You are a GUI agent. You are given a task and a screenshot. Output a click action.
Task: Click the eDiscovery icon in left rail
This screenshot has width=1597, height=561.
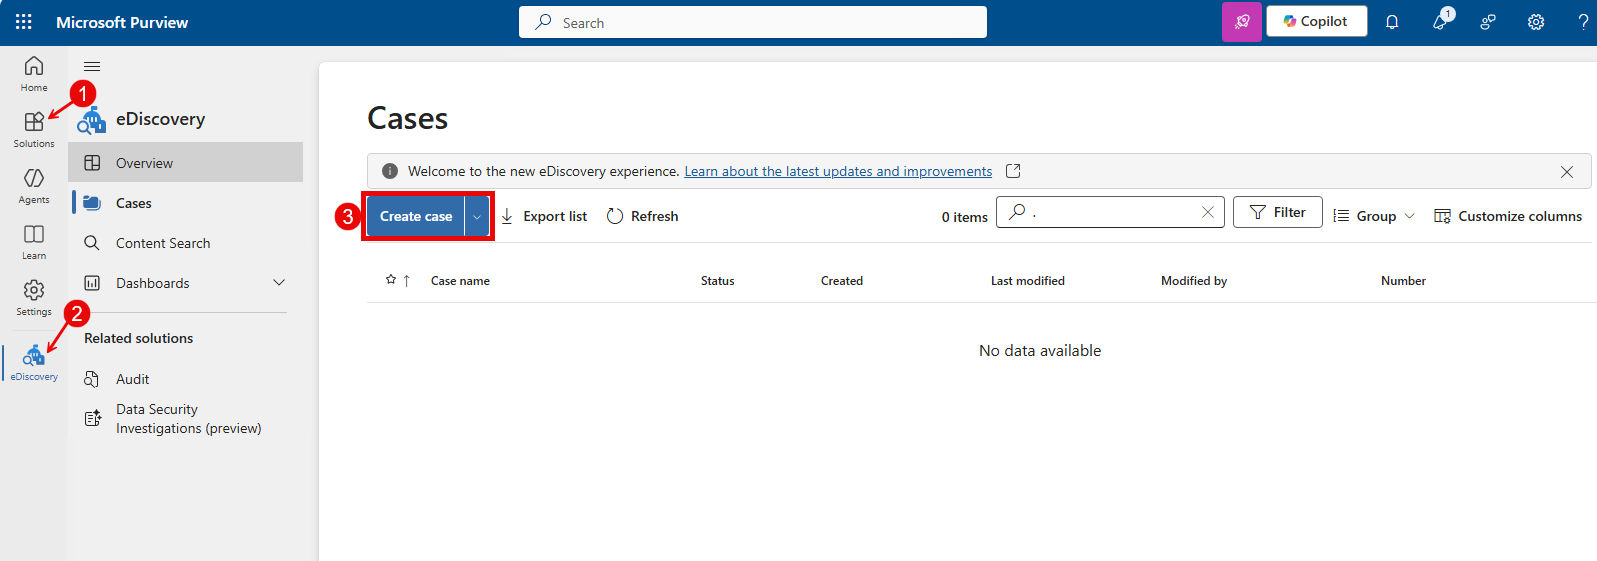34,362
